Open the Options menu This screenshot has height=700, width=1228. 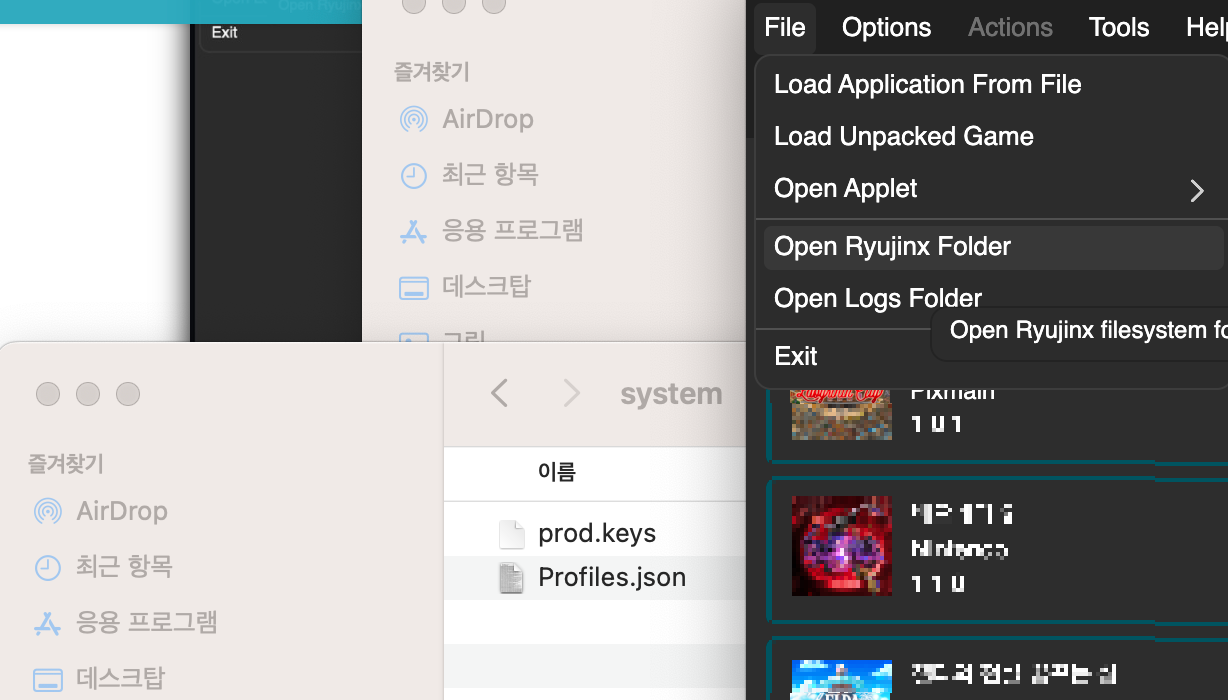coord(886,27)
